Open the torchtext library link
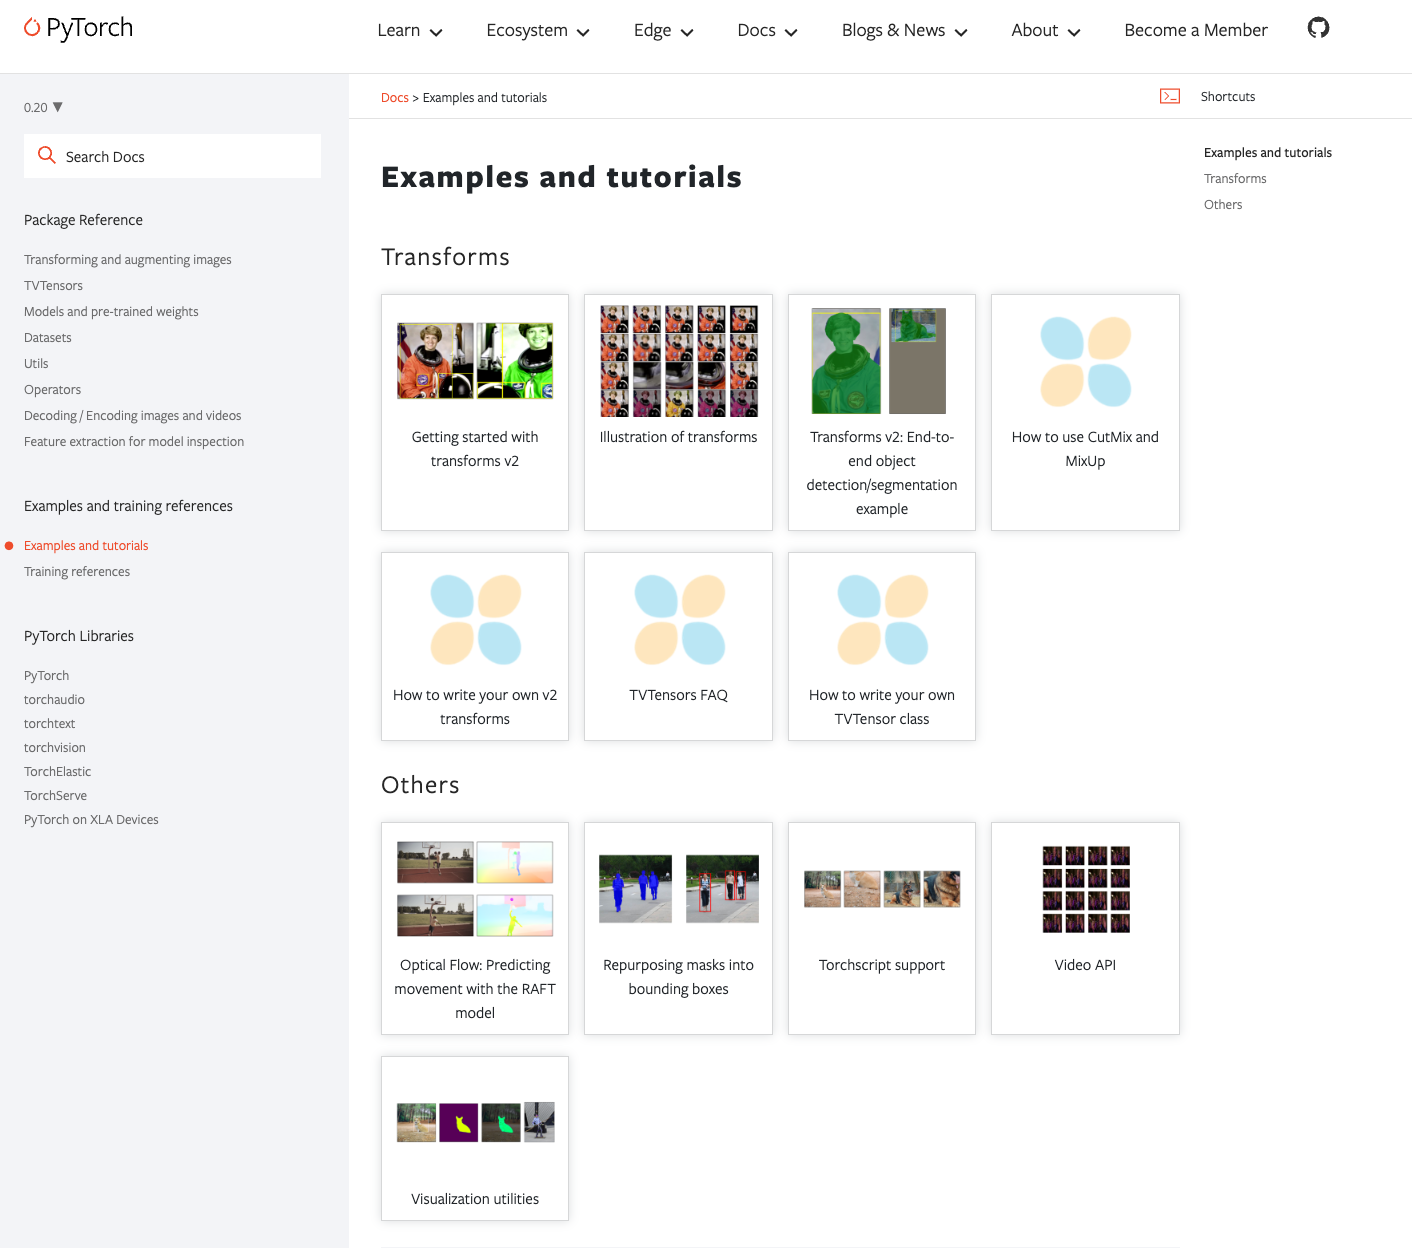Image resolution: width=1412 pixels, height=1248 pixels. coord(49,724)
